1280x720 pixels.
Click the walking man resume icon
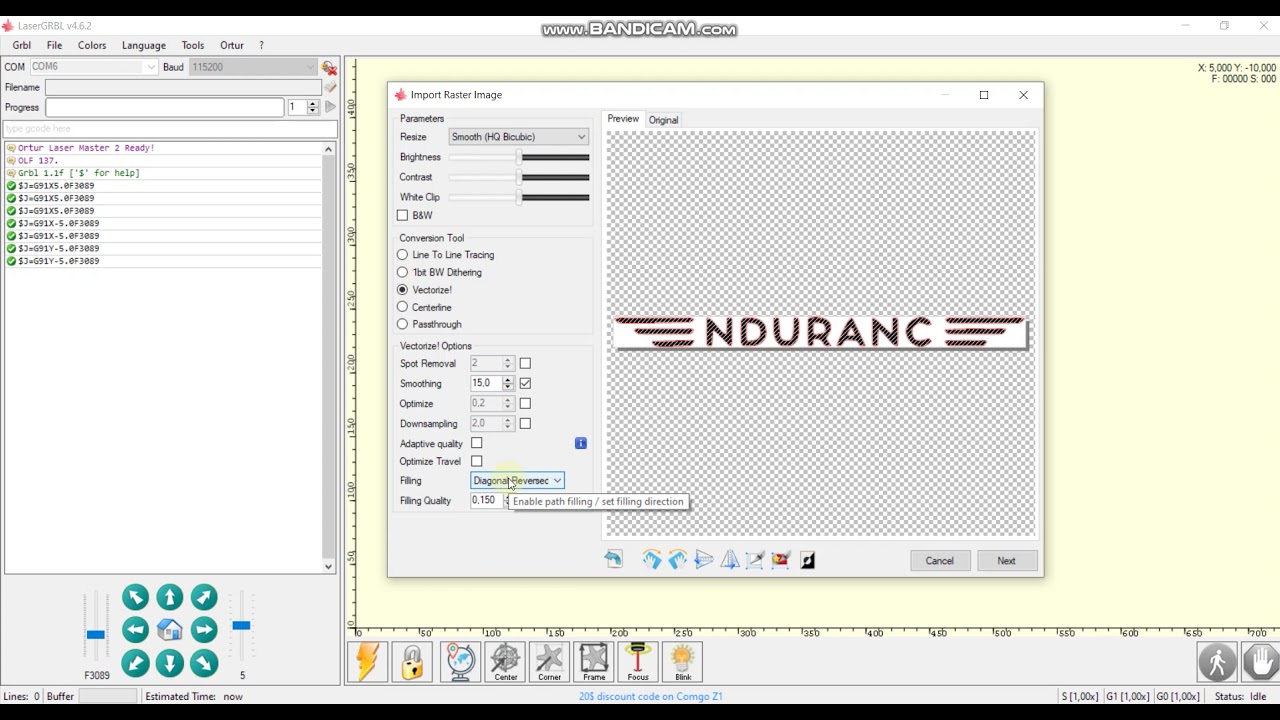pos(1217,662)
